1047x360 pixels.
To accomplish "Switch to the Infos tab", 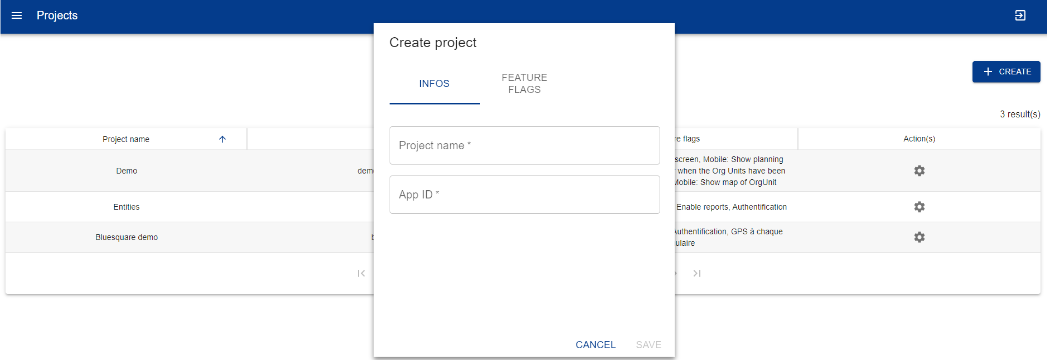I will click(x=434, y=84).
